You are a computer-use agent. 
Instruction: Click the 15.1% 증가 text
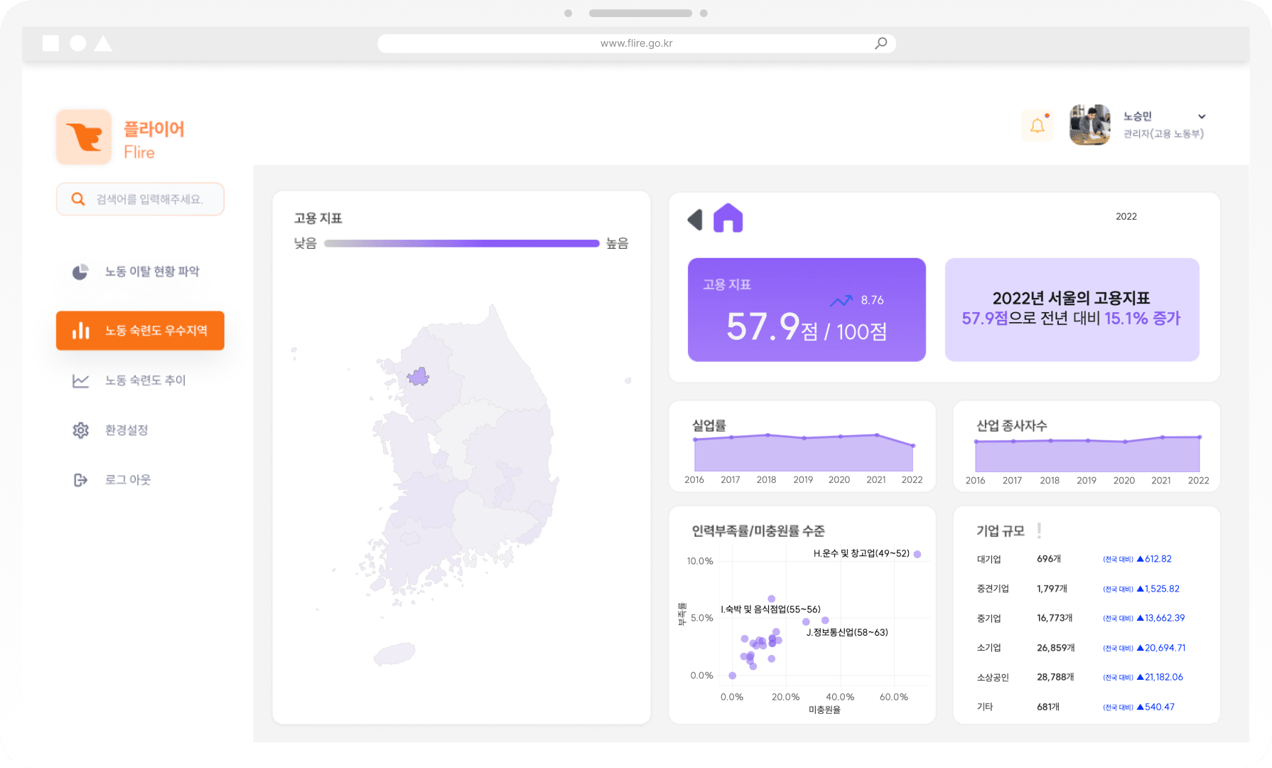pyautogui.click(x=1142, y=319)
